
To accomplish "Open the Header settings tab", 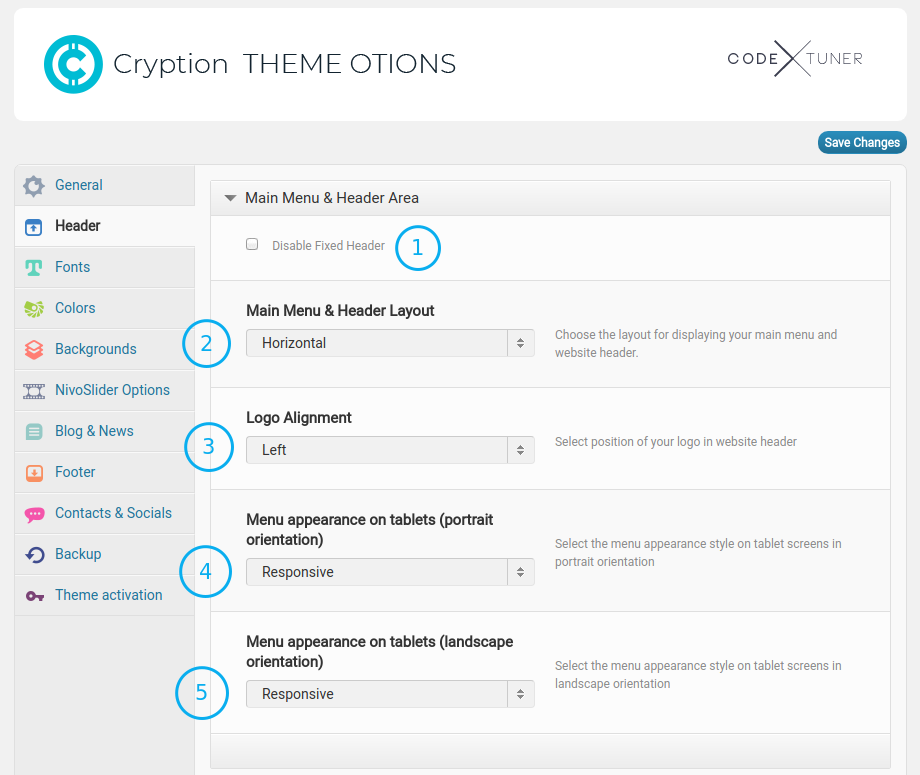I will [78, 226].
